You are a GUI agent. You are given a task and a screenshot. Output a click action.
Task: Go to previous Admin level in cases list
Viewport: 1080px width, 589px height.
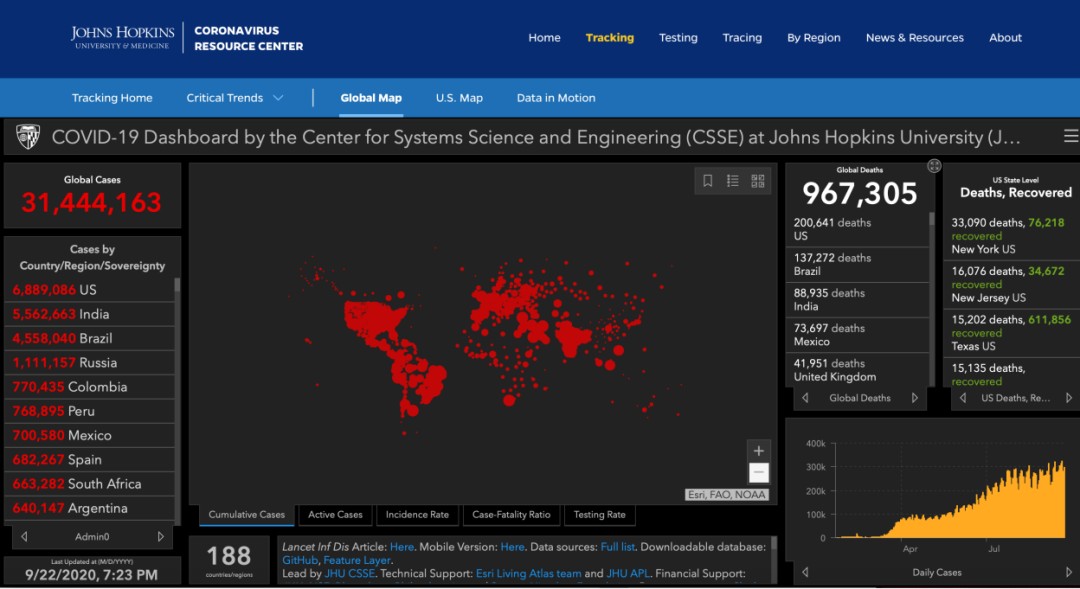(x=24, y=537)
